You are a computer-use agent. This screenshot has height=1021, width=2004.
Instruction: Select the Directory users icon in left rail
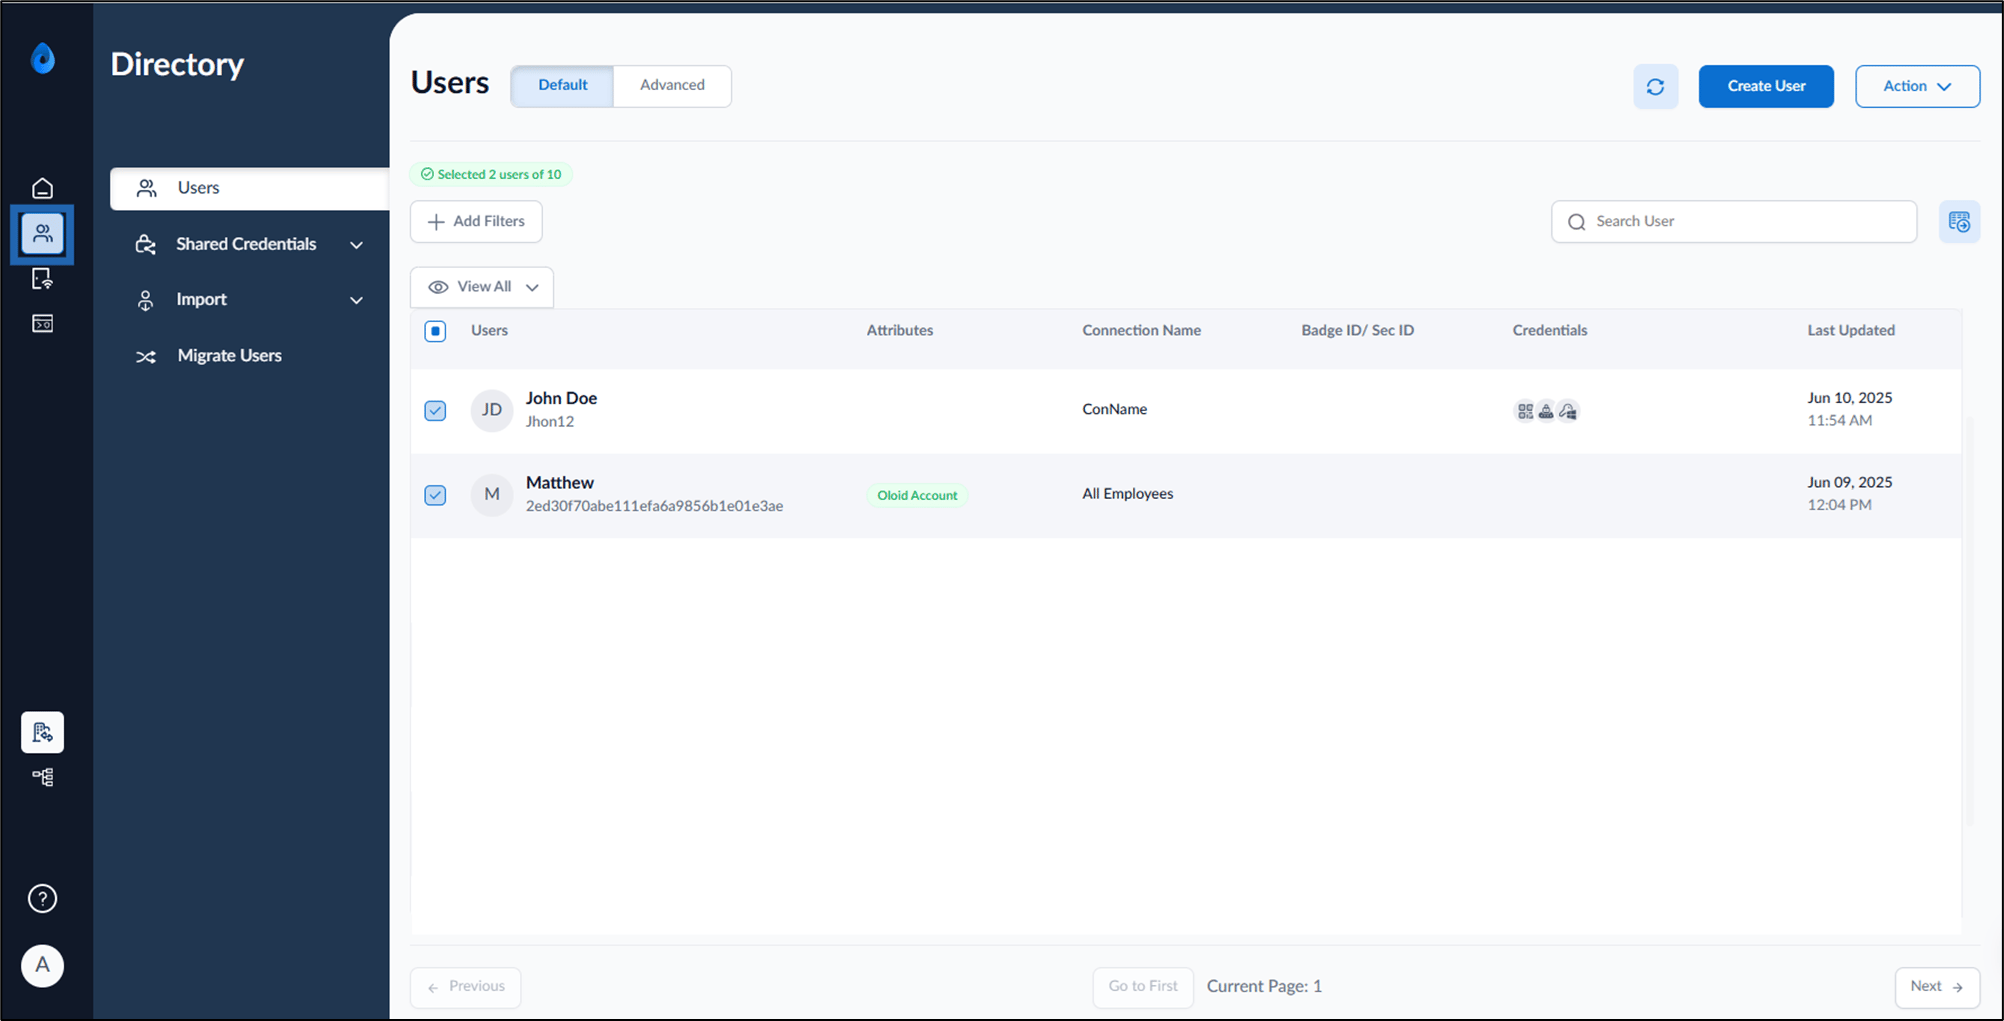(42, 234)
